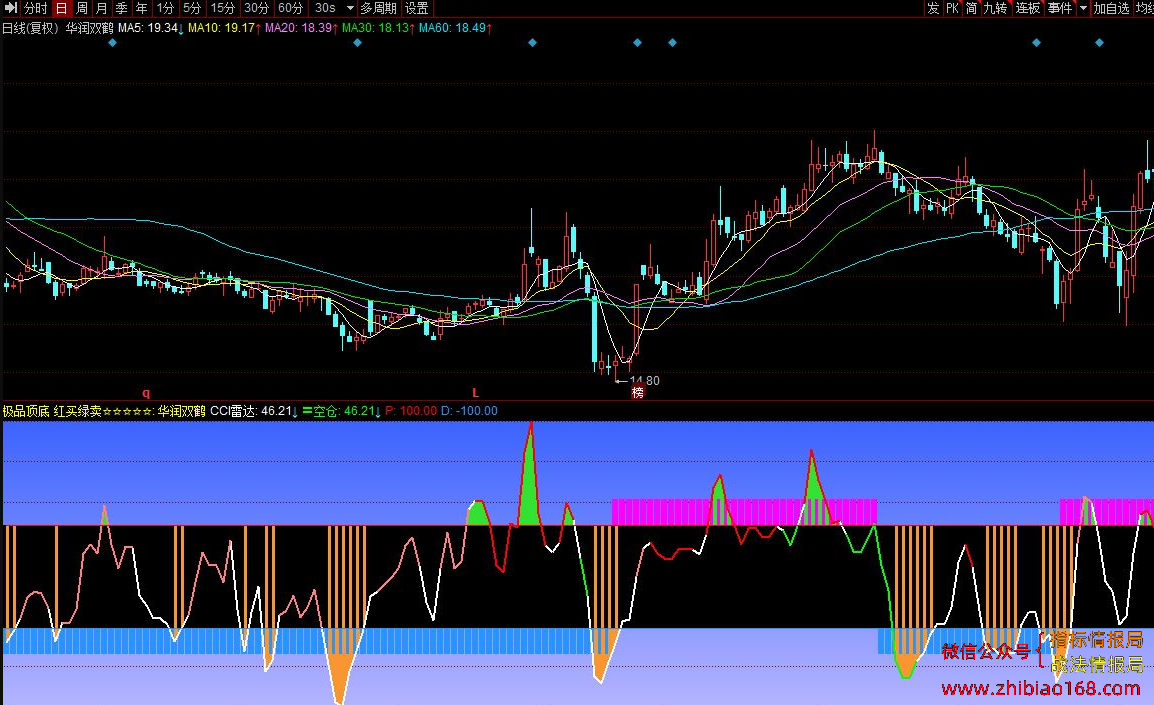The height and width of the screenshot is (705, 1154).
Task: Click the rightmost blue diamond event marker
Action: (x=1099, y=43)
